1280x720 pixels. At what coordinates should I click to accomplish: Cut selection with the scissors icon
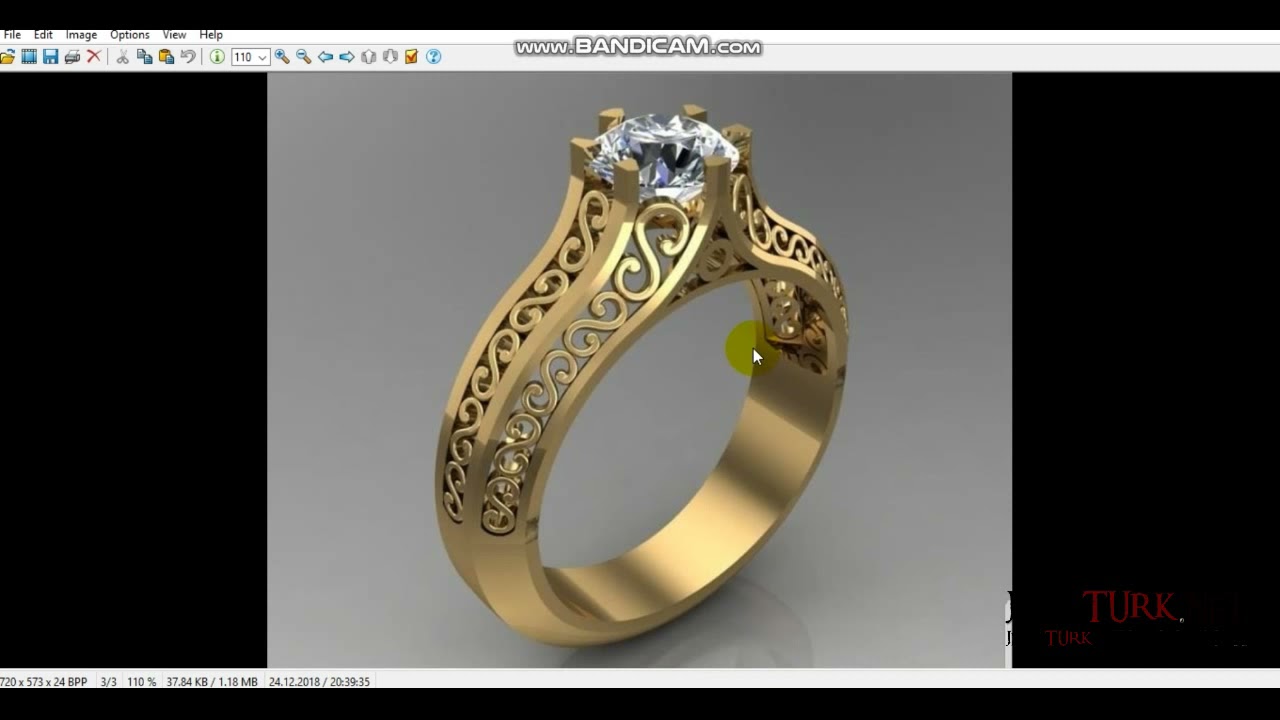point(123,57)
